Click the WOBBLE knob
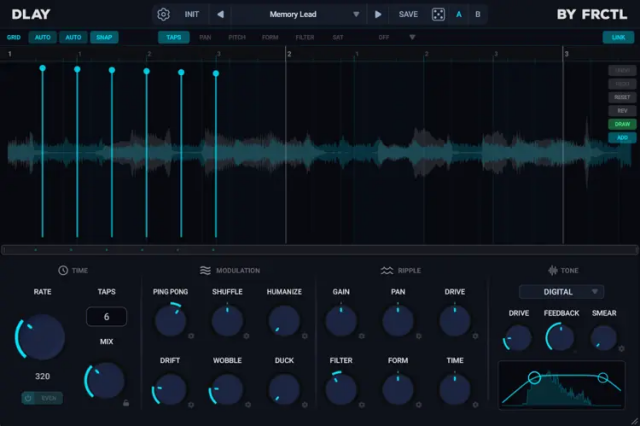The height and width of the screenshot is (426, 640). 227,389
